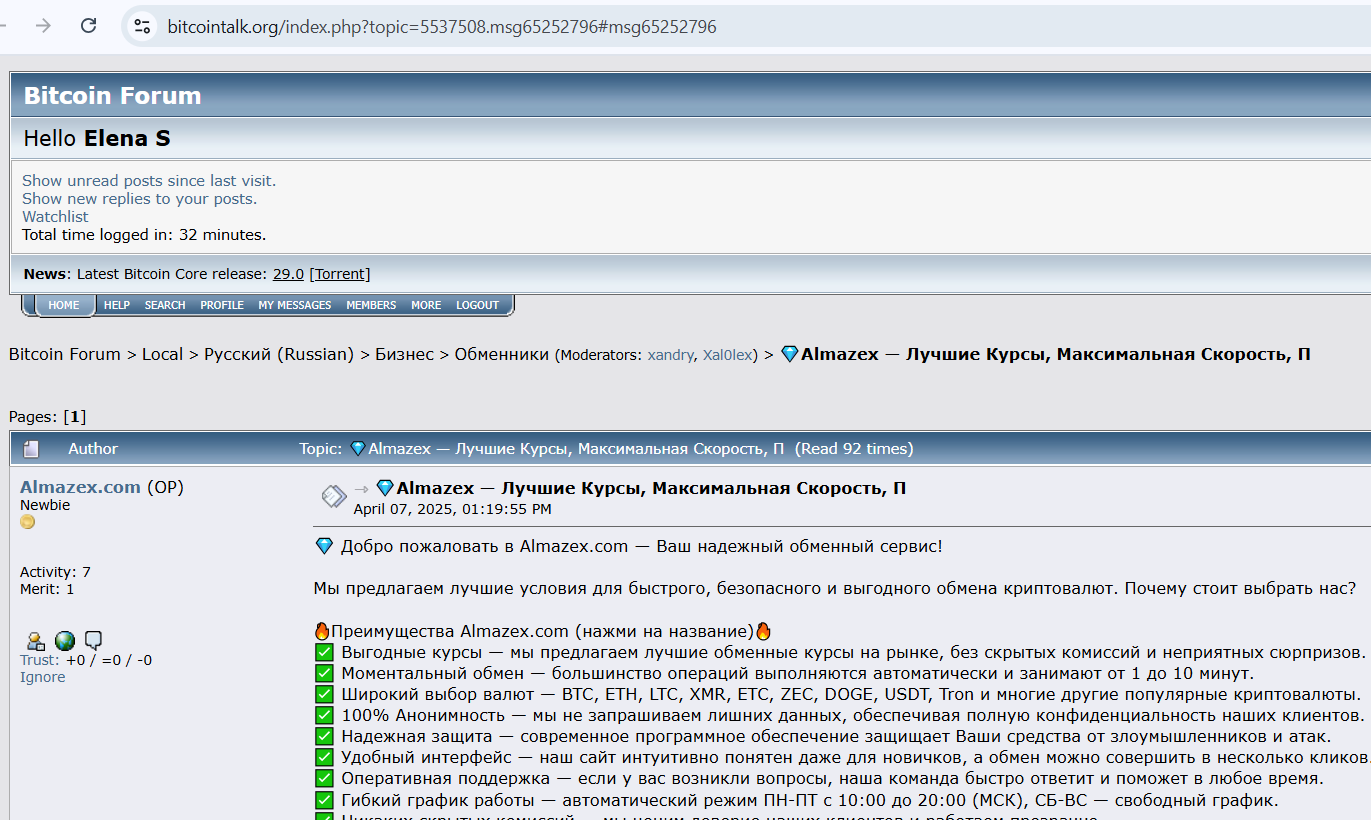The width and height of the screenshot is (1371, 820).
Task: Click Merit: 1 text
Action: tap(47, 589)
